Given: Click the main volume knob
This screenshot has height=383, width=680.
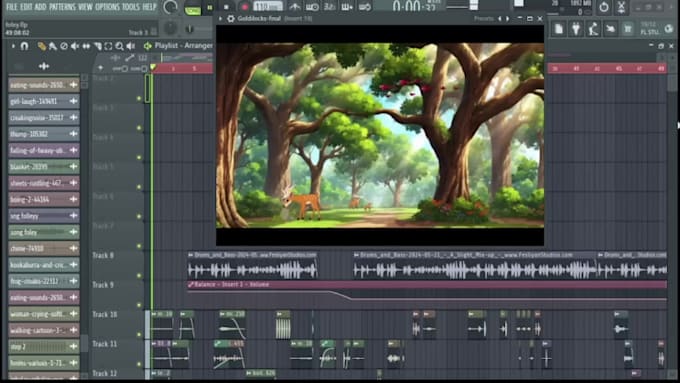Looking at the screenshot, I should [x=170, y=7].
